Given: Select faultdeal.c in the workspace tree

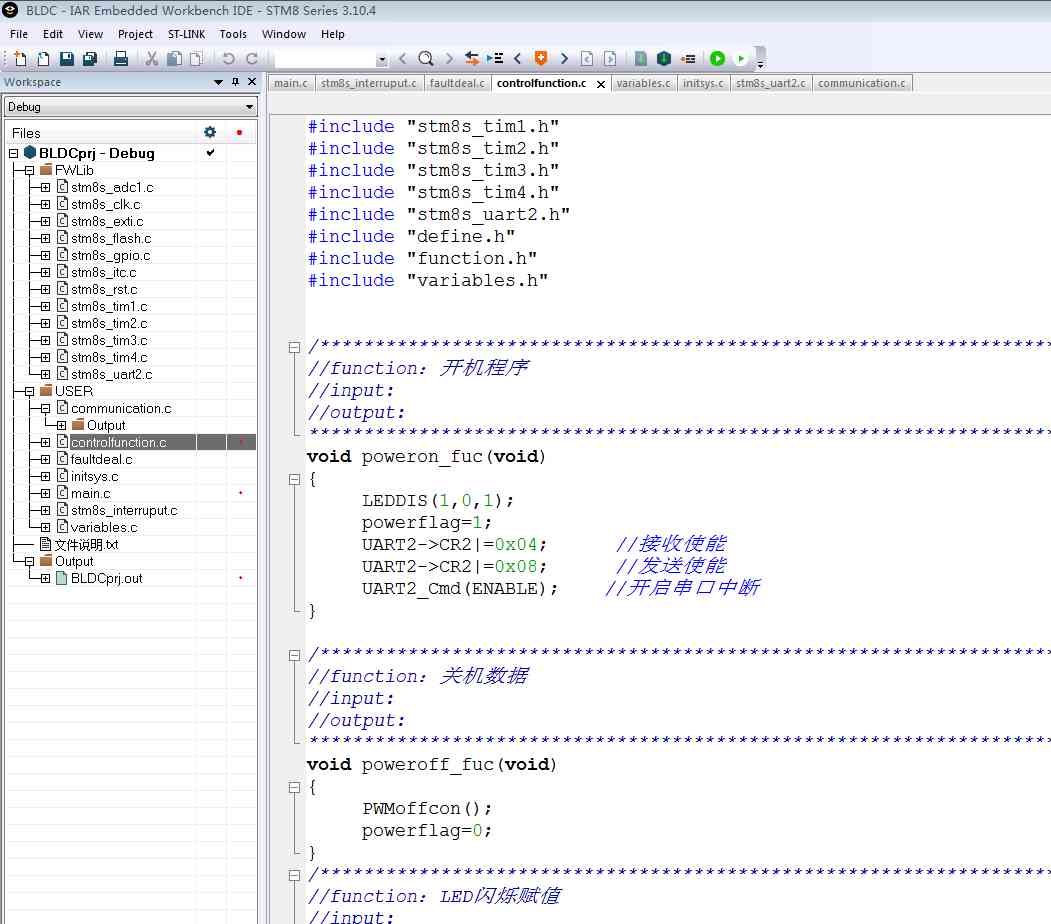Looking at the screenshot, I should click(101, 460).
